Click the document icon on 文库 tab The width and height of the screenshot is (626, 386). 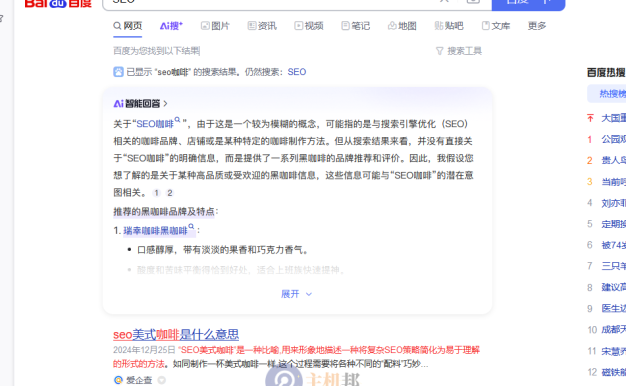(485, 26)
